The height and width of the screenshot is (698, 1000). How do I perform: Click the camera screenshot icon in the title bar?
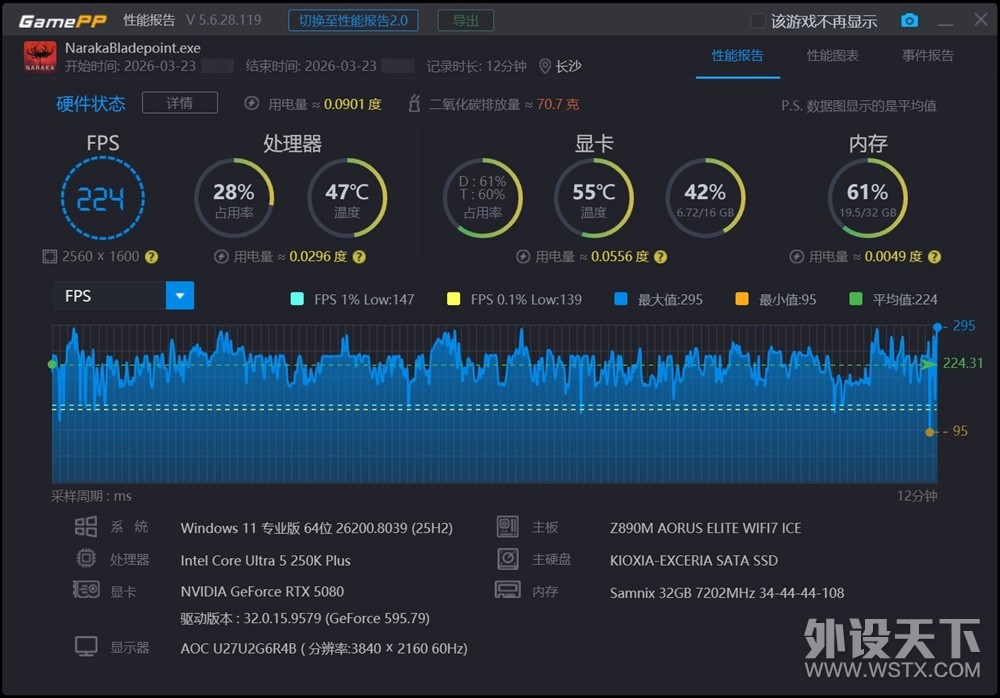click(x=909, y=19)
